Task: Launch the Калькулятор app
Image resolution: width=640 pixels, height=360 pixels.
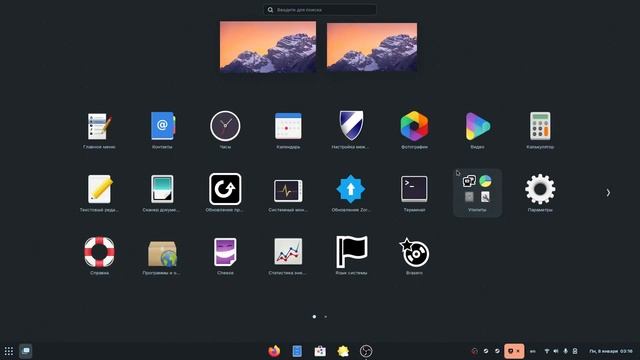Action: 540,126
